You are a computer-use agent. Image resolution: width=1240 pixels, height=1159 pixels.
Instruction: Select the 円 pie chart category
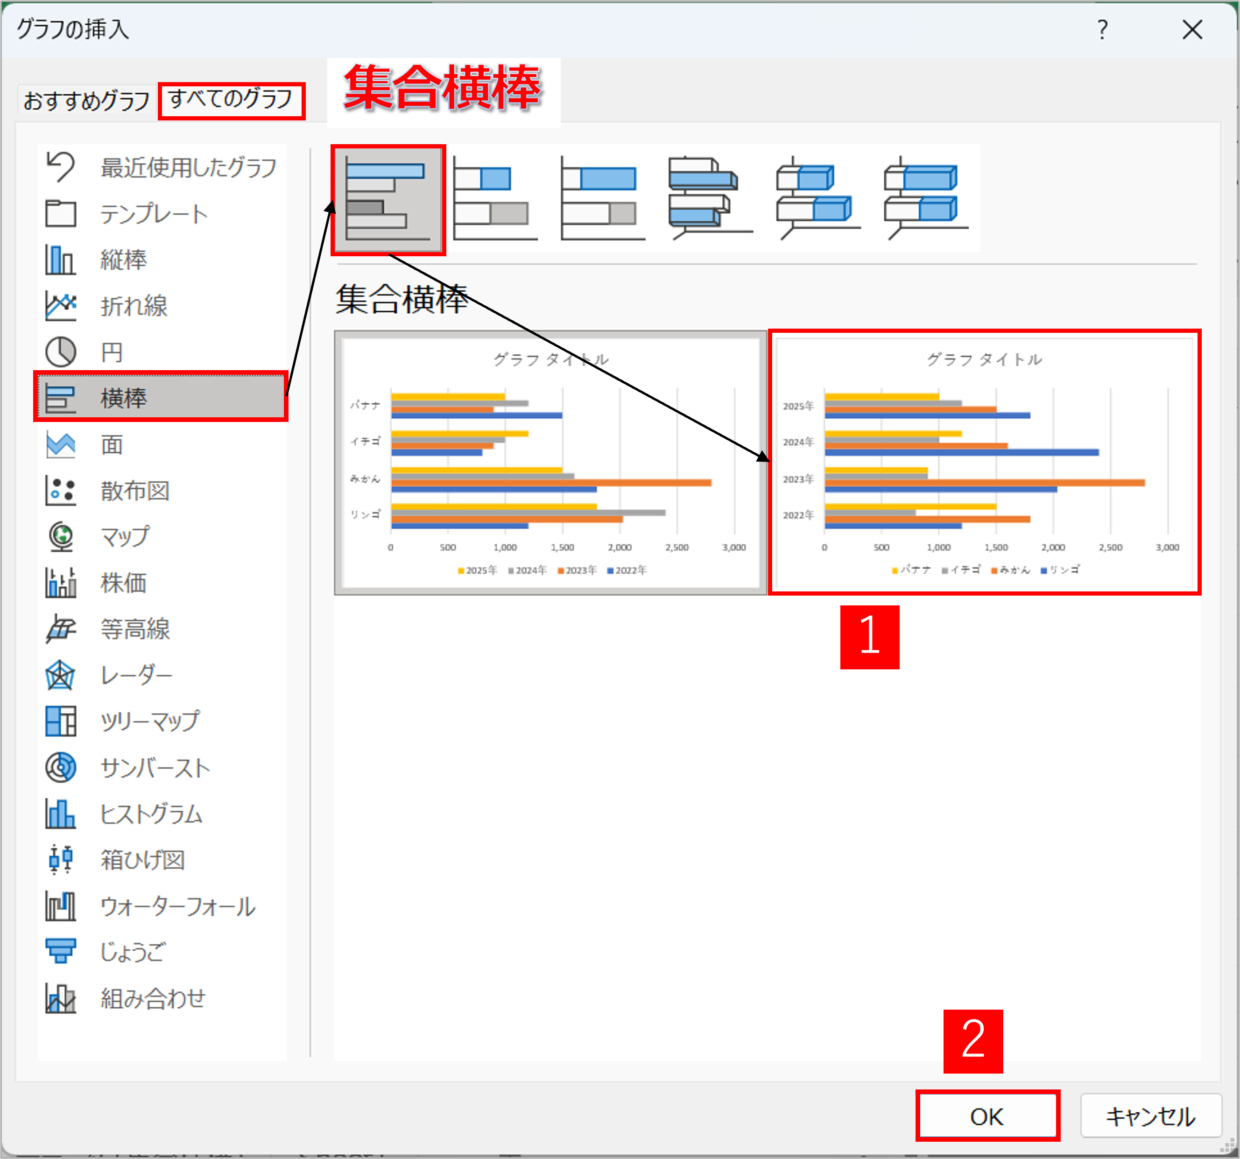(111, 352)
